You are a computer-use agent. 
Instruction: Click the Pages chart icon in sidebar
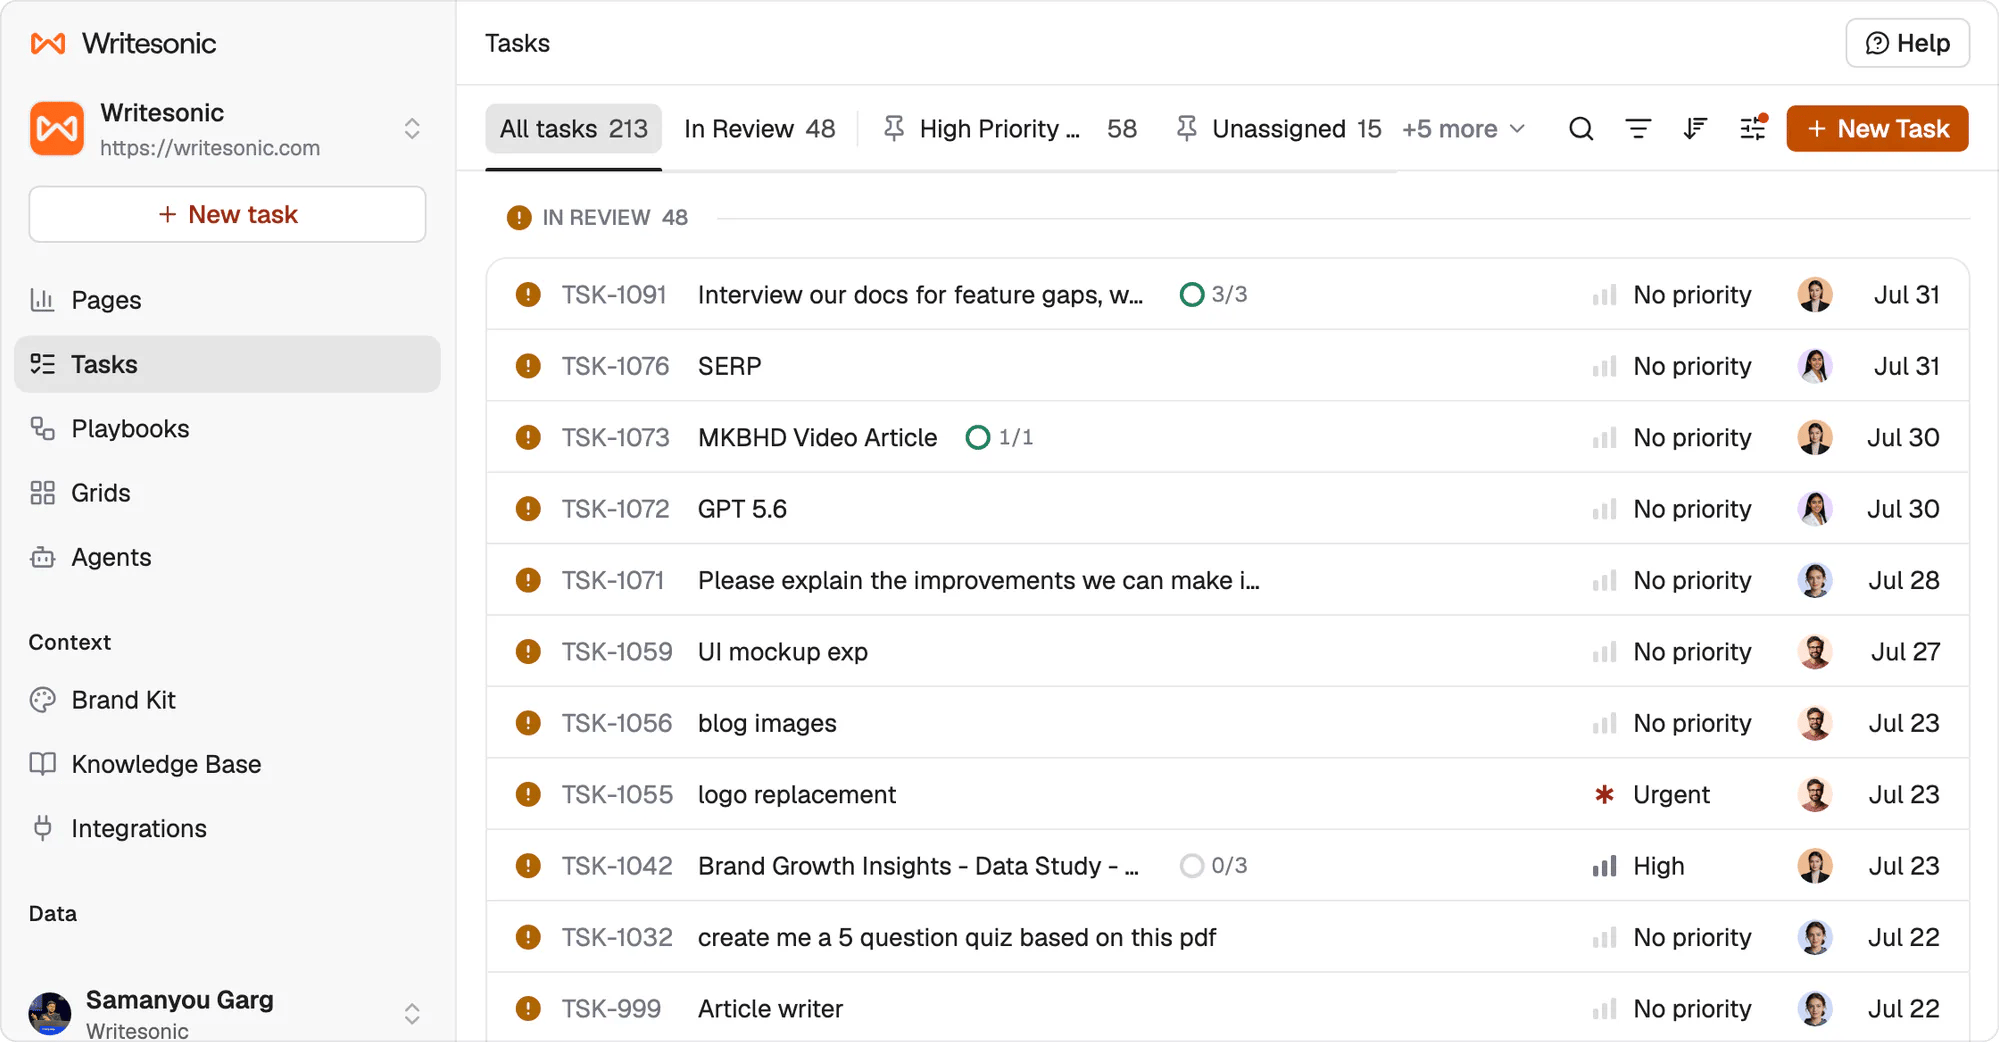(42, 300)
